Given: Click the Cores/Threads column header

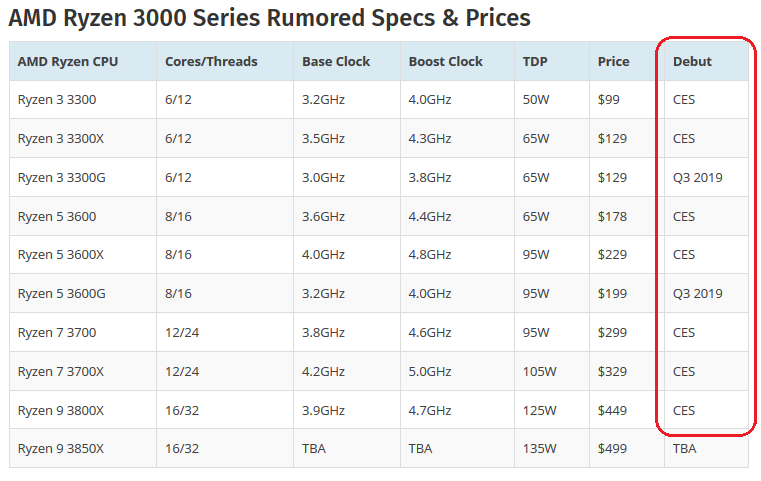Looking at the screenshot, I should [211, 61].
